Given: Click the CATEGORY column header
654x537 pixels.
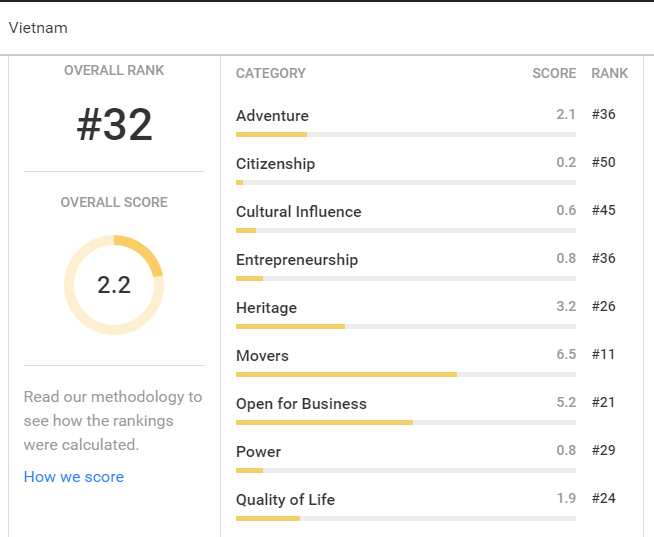Looking at the screenshot, I should 270,73.
